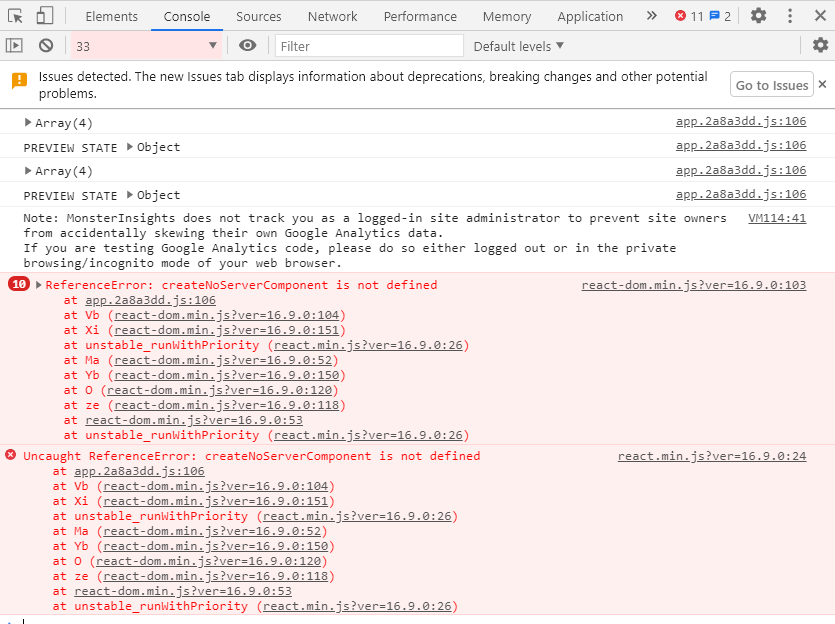Expand the first Array(4) log entry
835x624 pixels.
point(28,122)
